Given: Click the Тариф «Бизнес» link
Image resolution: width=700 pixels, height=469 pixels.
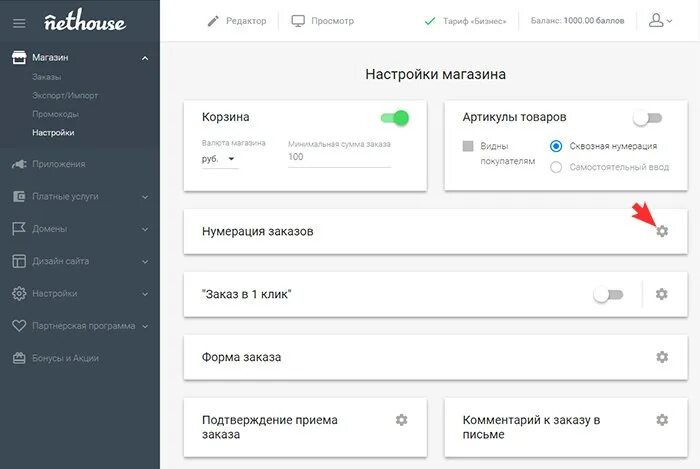Looking at the screenshot, I should click(475, 21).
